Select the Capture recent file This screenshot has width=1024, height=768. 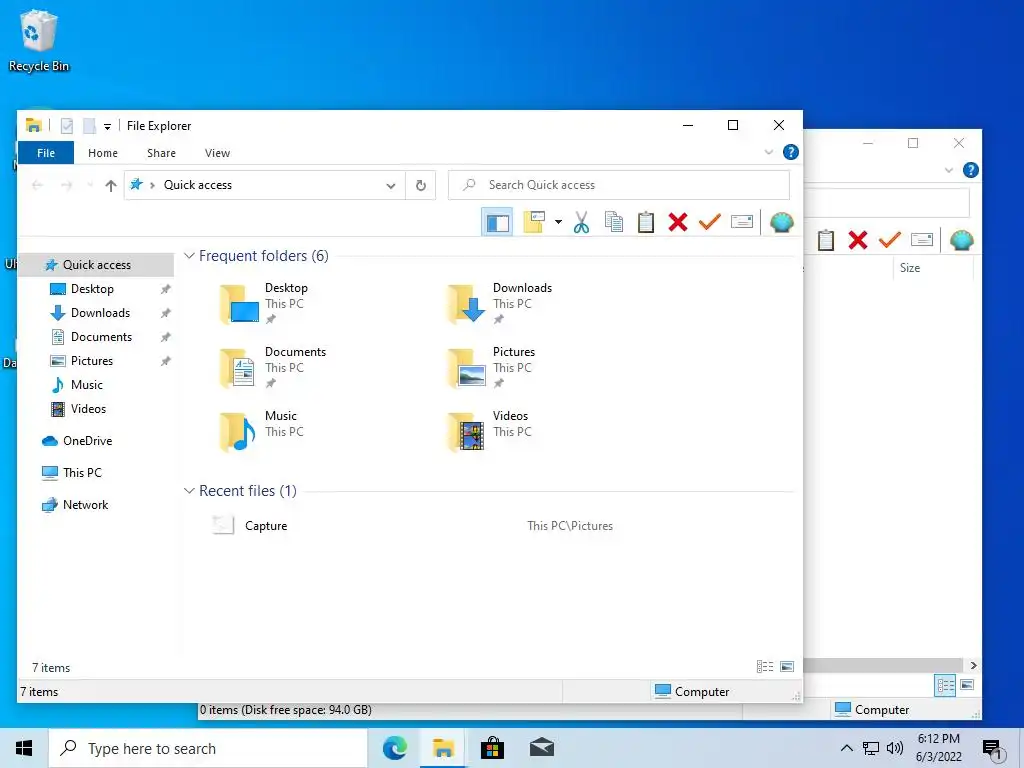click(266, 526)
